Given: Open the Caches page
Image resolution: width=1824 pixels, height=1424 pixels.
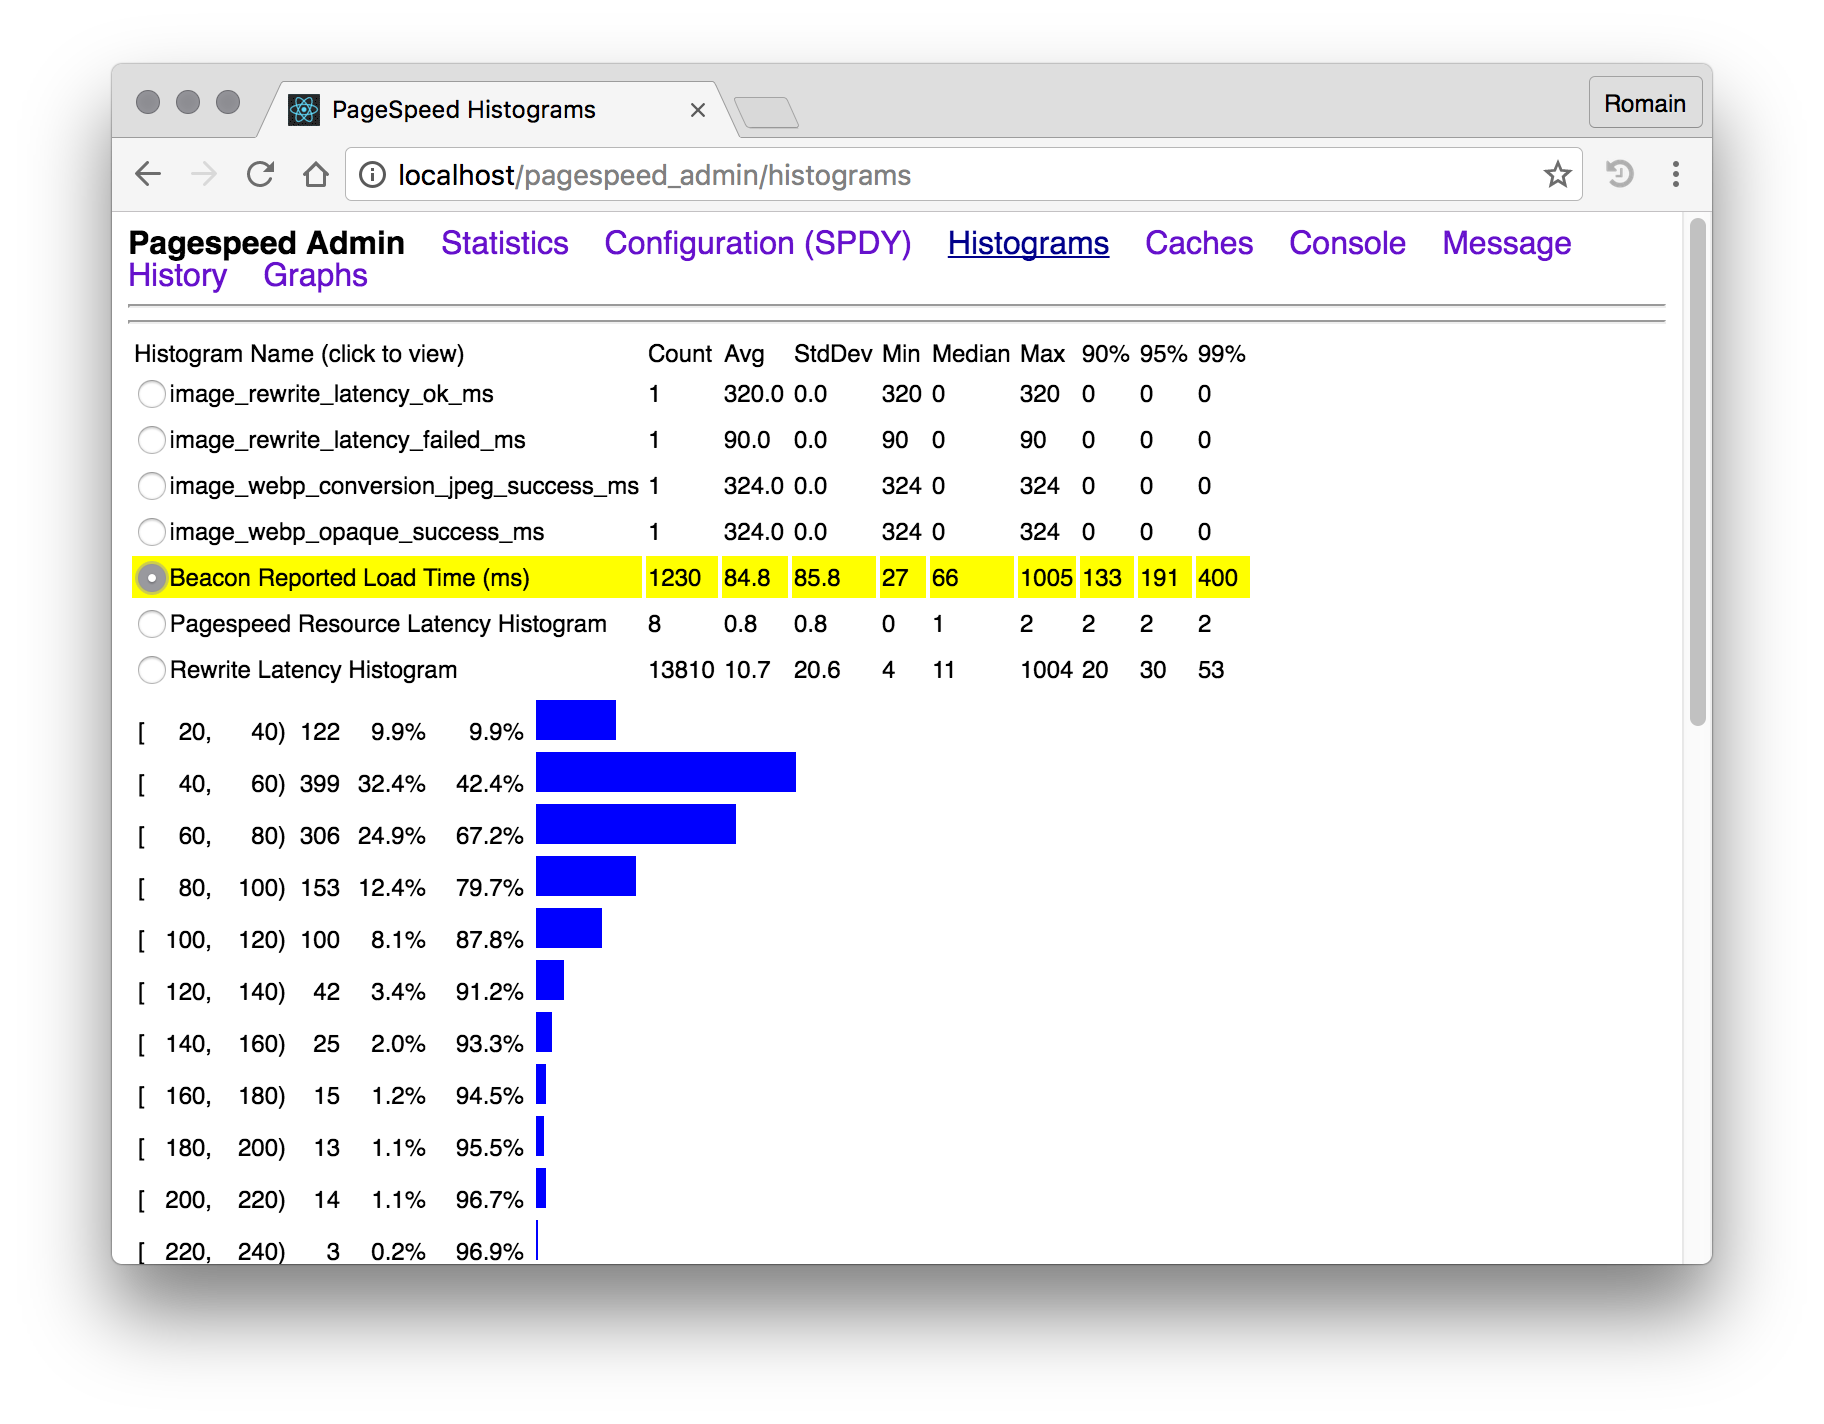Looking at the screenshot, I should (x=1199, y=243).
